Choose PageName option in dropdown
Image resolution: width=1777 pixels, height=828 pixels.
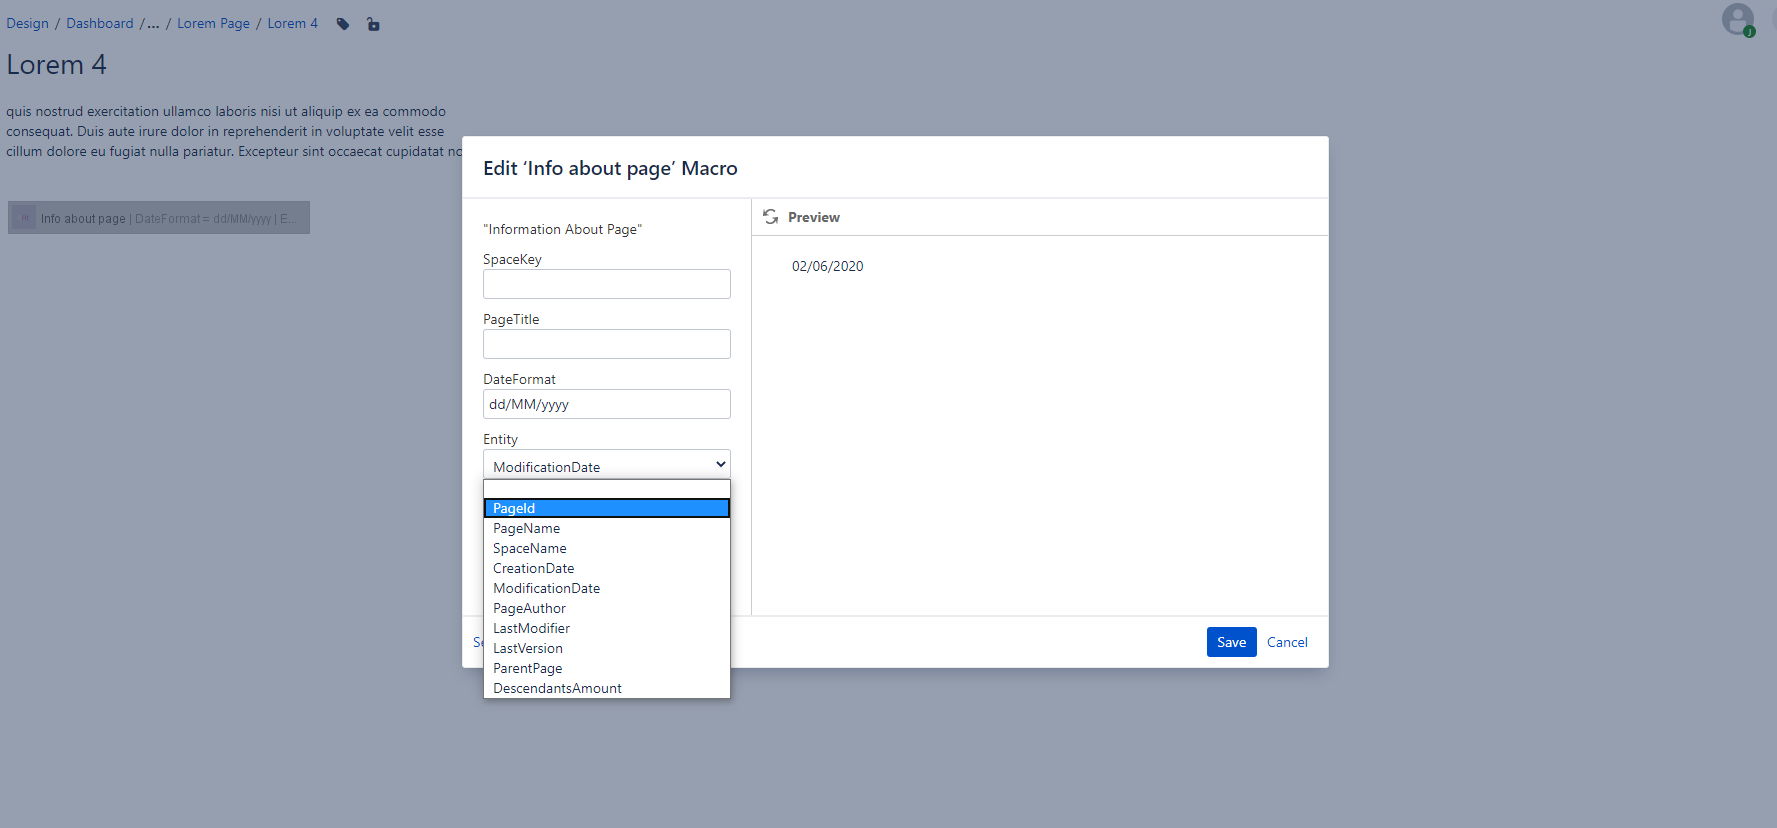click(607, 528)
